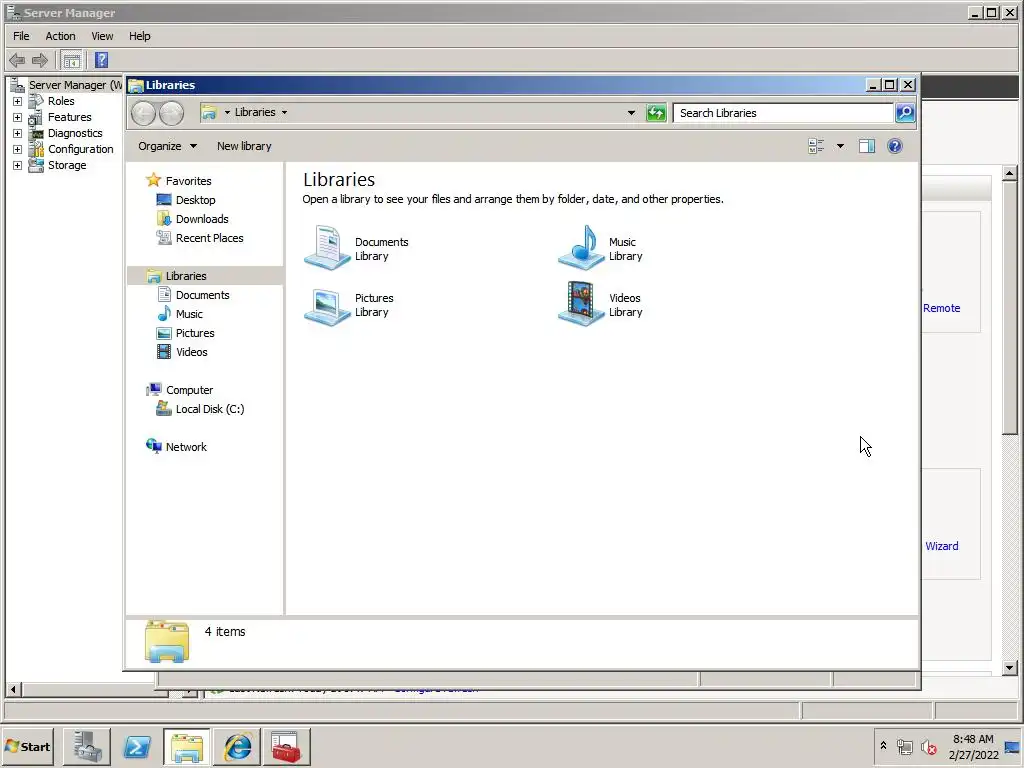The width and height of the screenshot is (1024, 768).
Task: Open the Organize dropdown menu
Action: coord(167,146)
